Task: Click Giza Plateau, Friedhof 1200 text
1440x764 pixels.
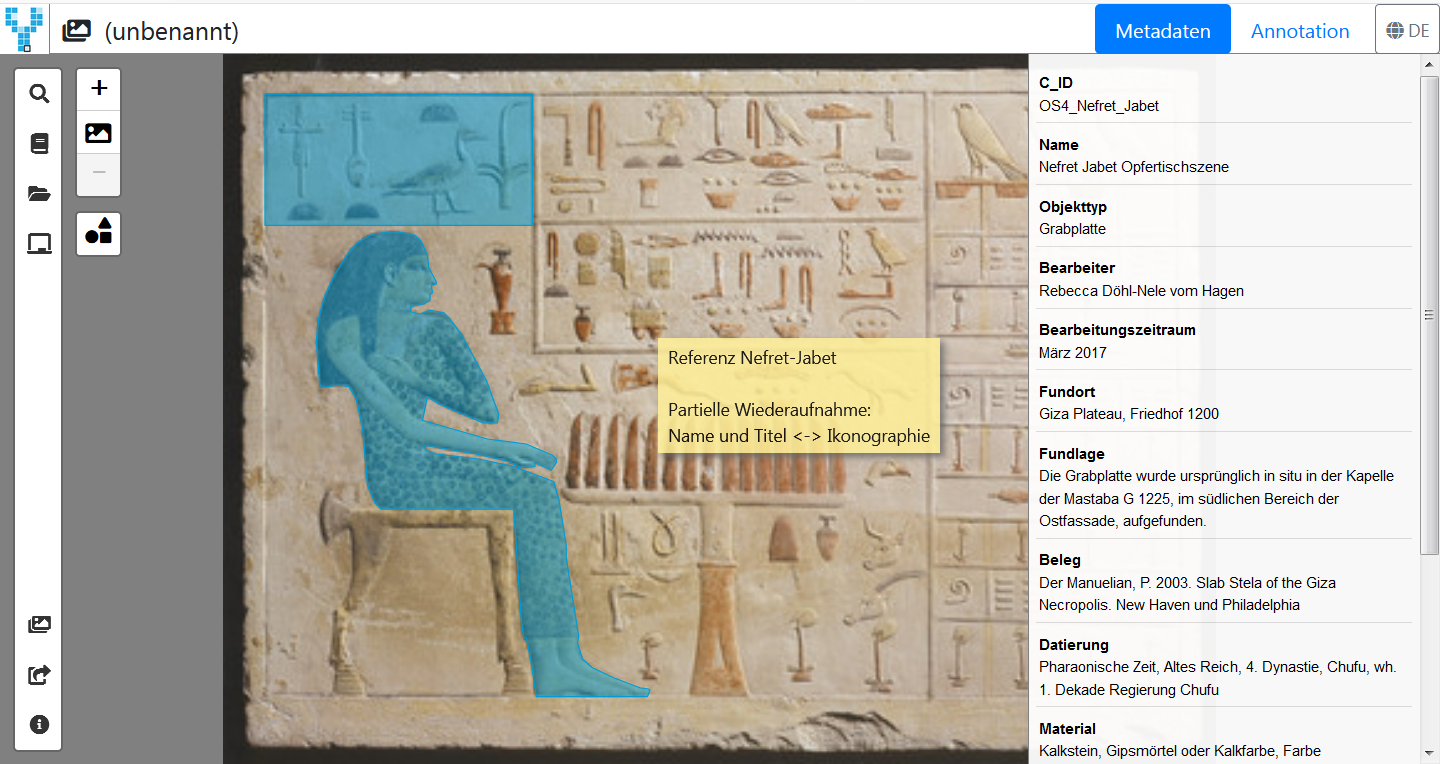Action: click(1129, 414)
